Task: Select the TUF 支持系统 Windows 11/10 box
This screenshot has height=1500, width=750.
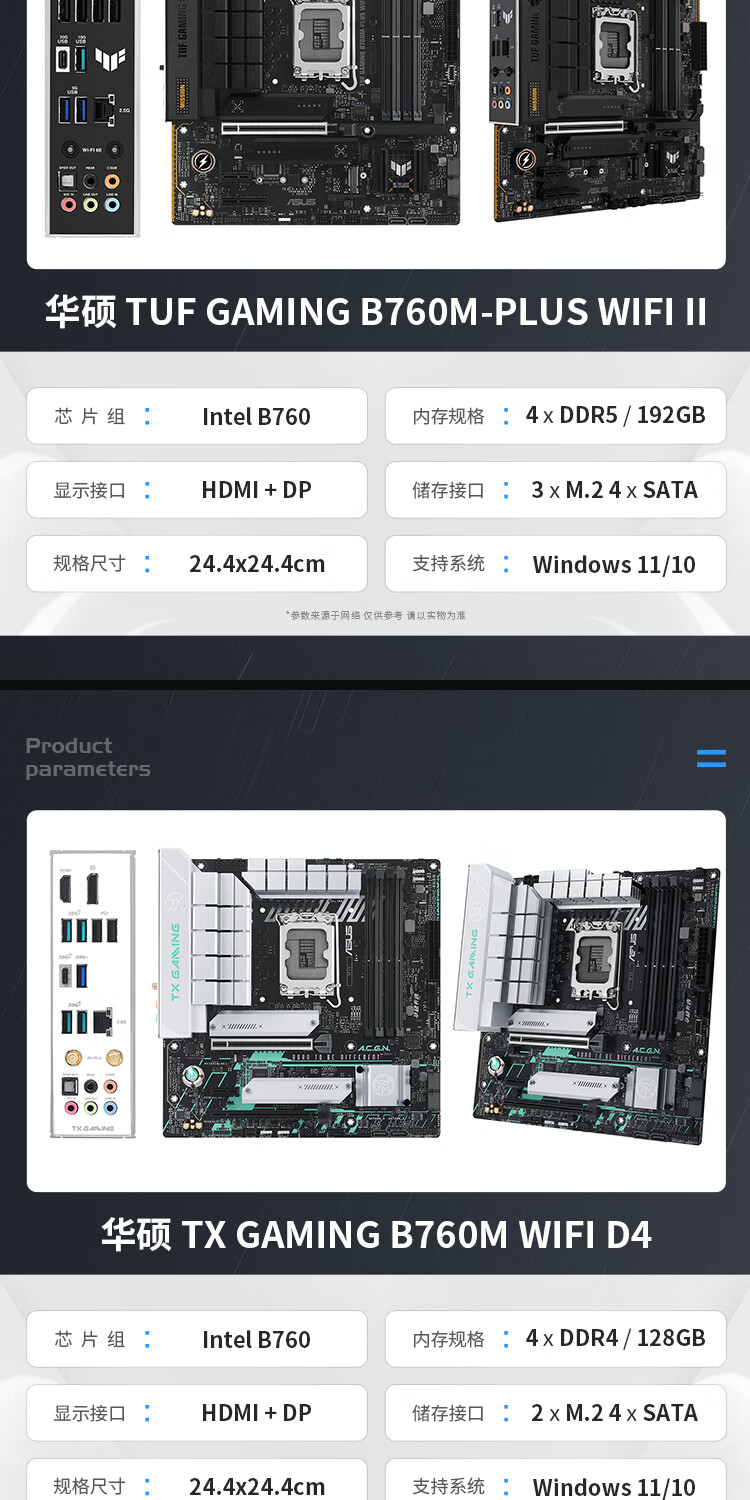Action: click(556, 564)
